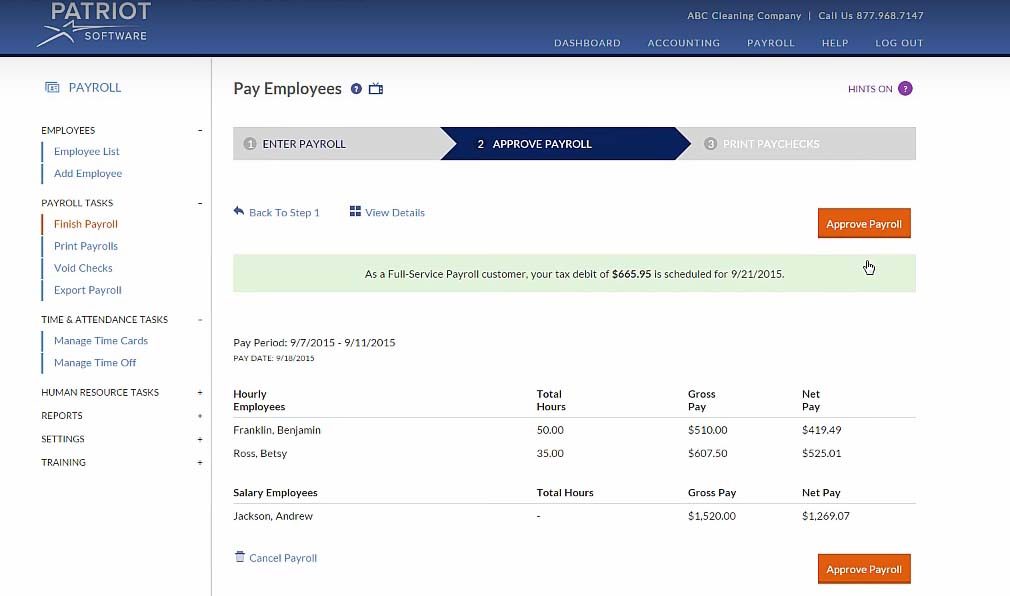Select Manage Time Cards
1010x596 pixels.
click(100, 340)
